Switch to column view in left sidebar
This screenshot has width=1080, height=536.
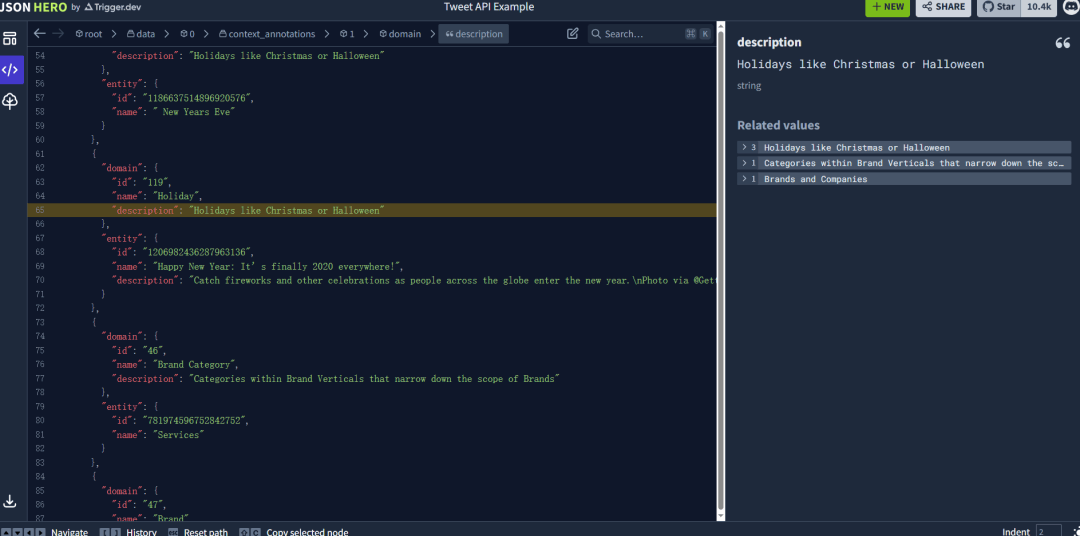point(10,39)
